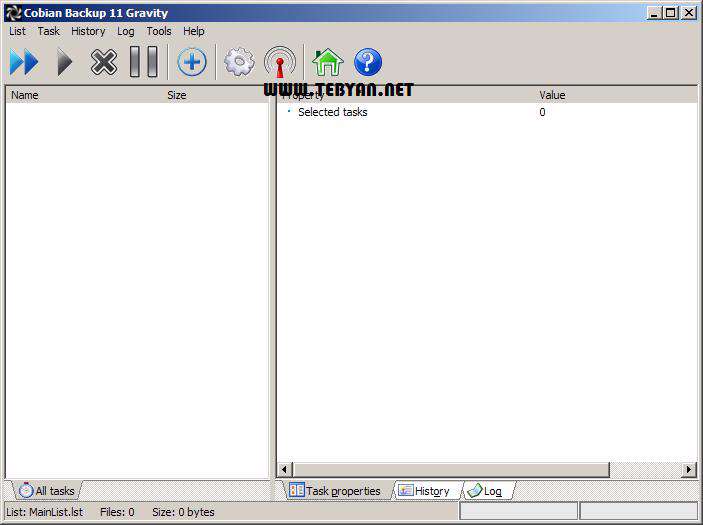Abort the backup with the X icon

click(x=104, y=61)
